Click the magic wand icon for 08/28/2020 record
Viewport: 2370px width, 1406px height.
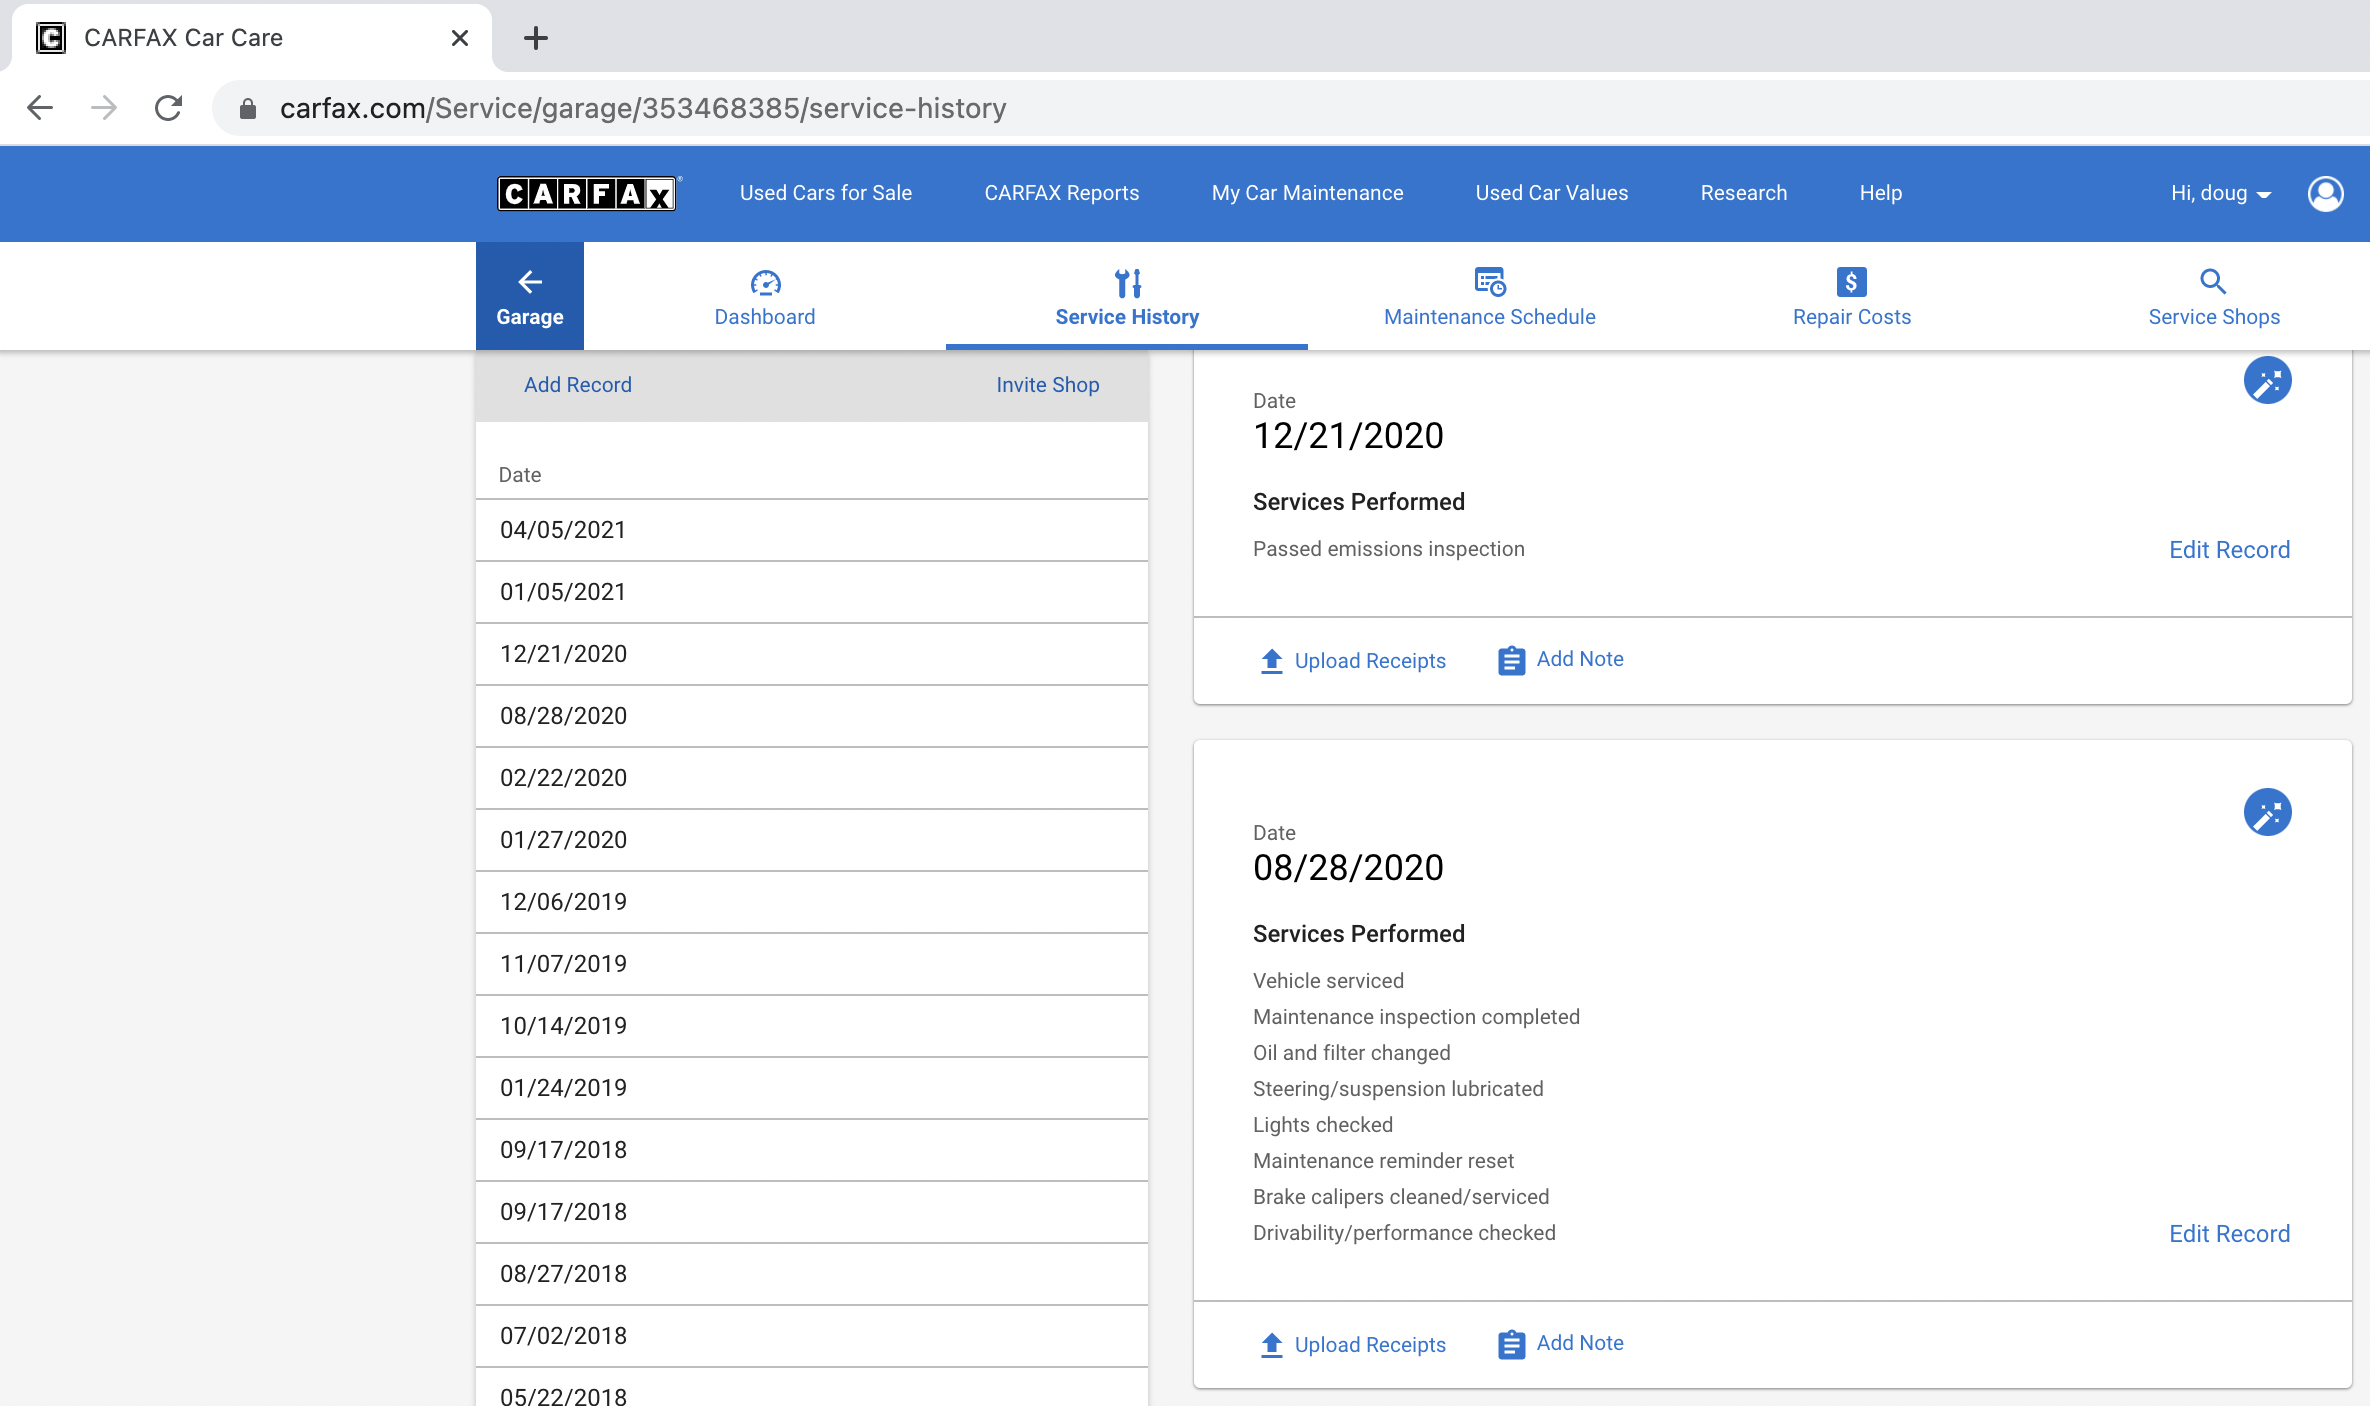(x=2267, y=813)
